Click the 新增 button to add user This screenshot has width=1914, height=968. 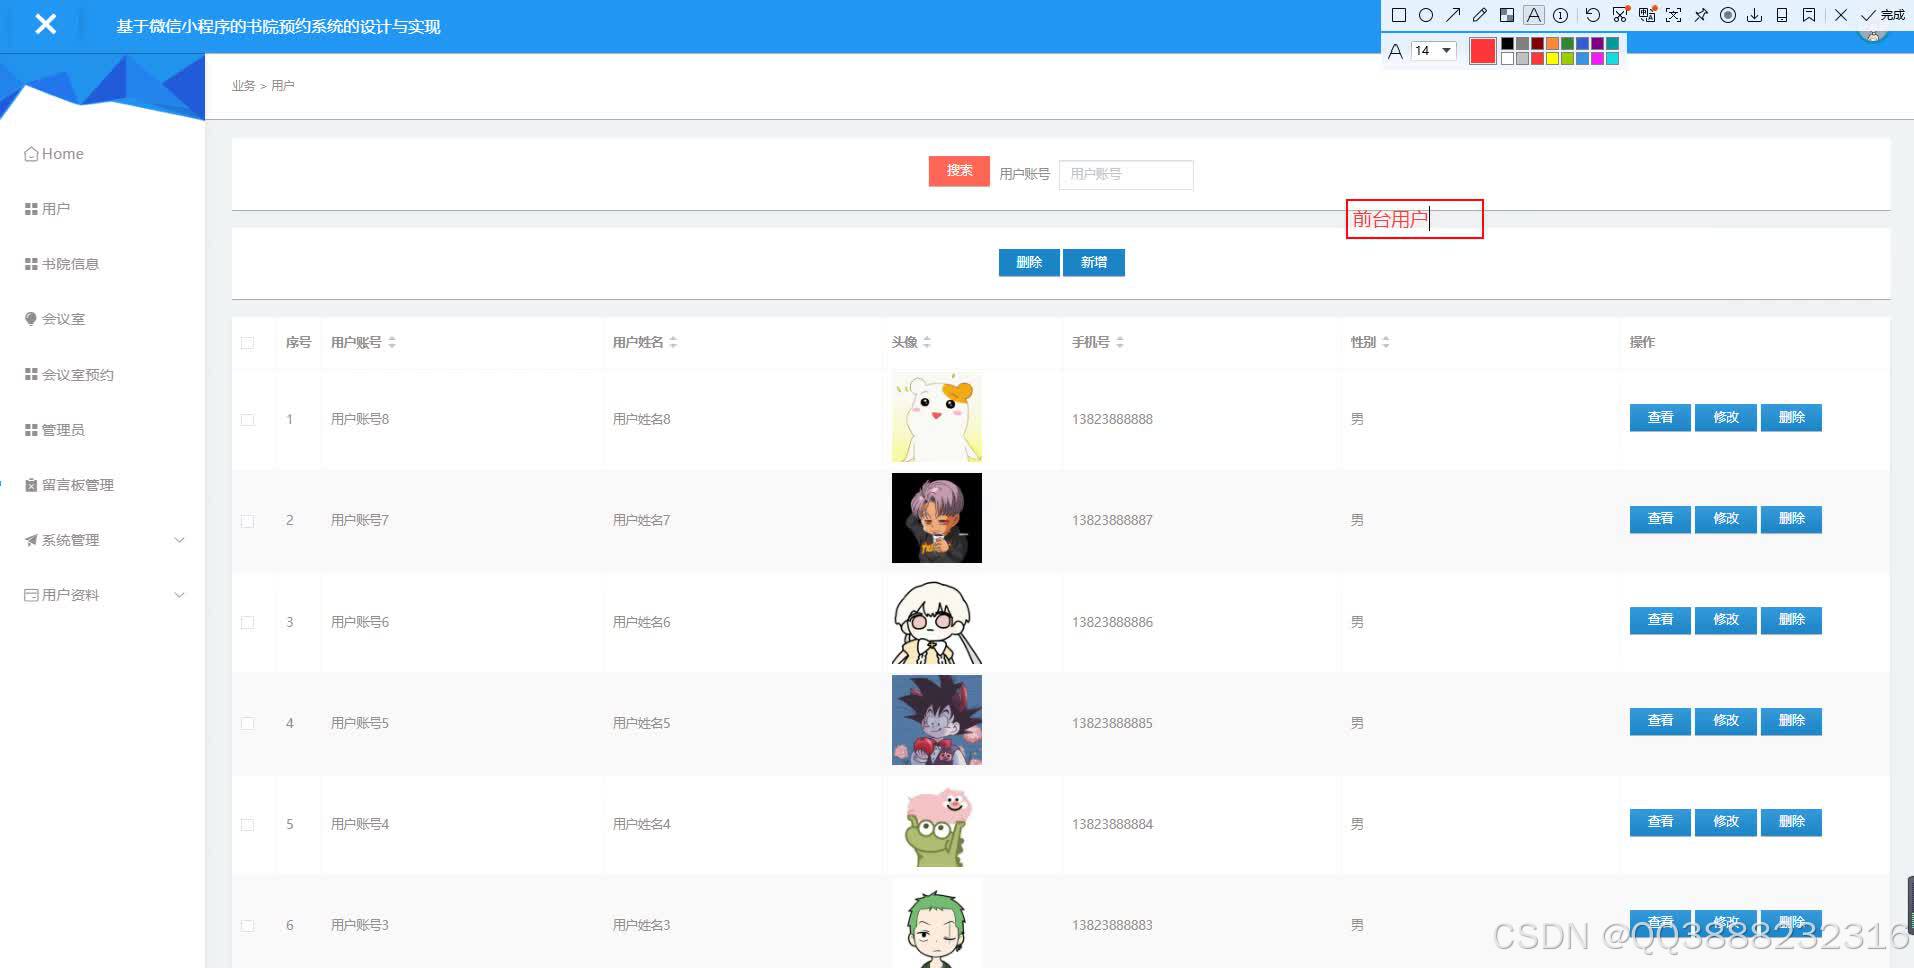tap(1094, 262)
